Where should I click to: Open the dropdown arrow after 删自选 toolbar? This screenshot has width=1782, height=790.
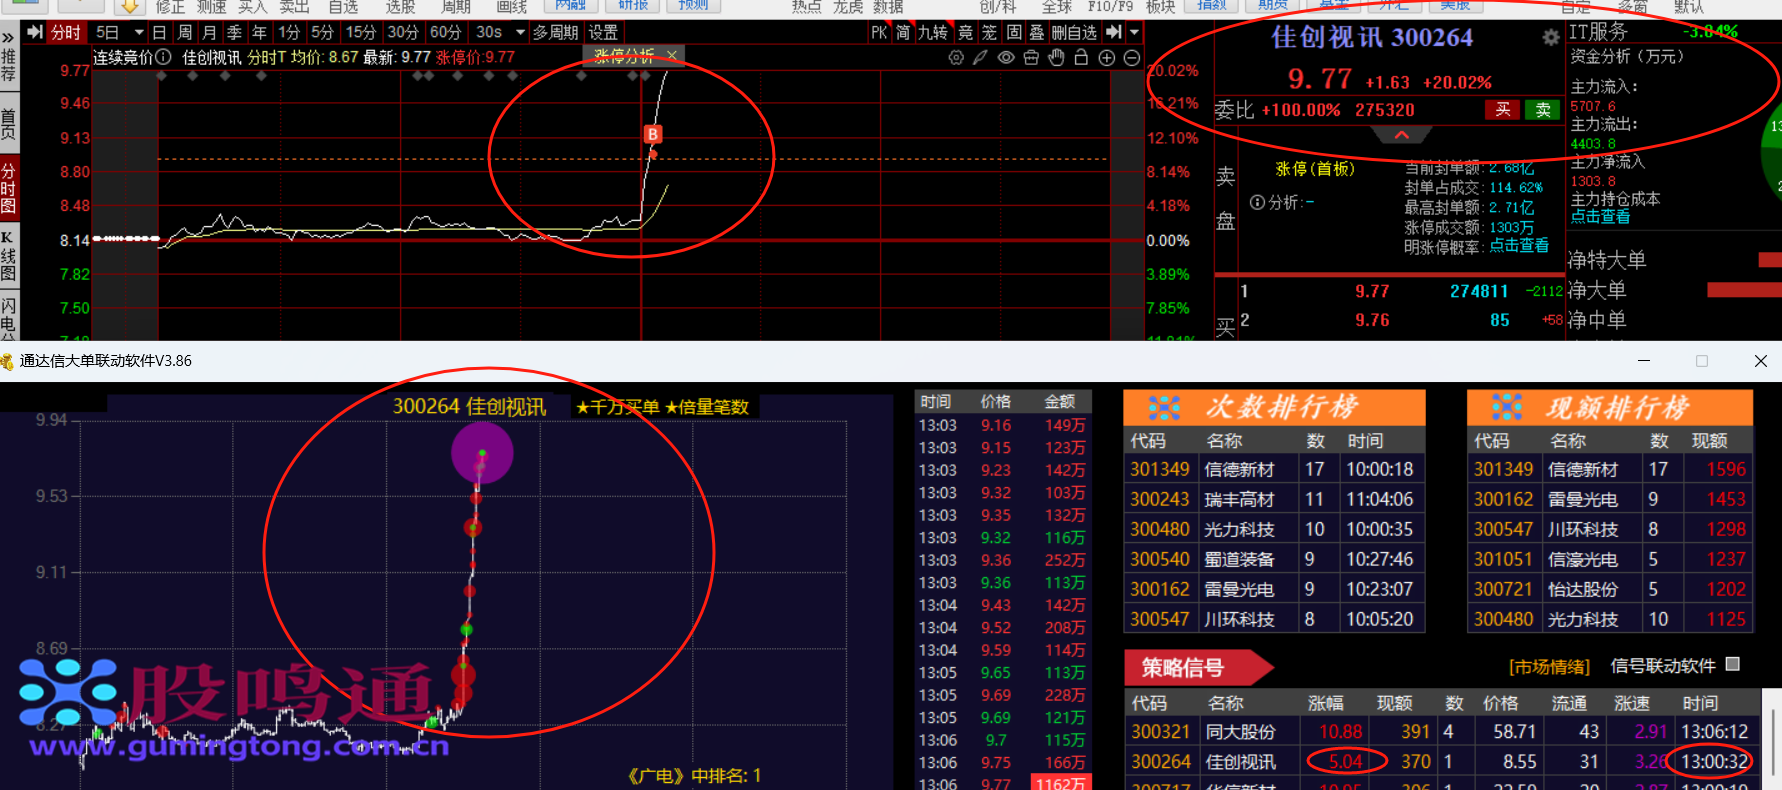click(1134, 32)
